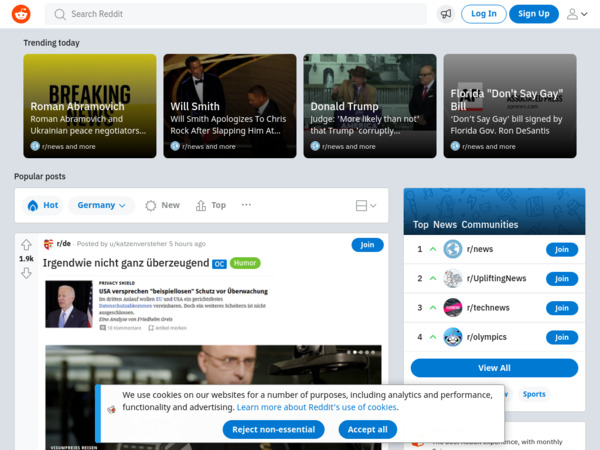Open the r/news community link

[480, 249]
